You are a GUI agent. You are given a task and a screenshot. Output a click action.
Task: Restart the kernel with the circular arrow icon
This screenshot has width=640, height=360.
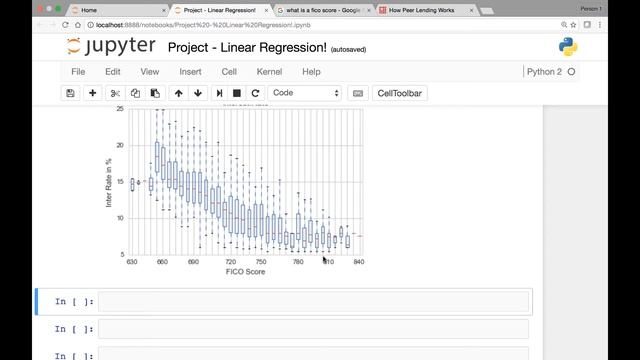[x=256, y=93]
